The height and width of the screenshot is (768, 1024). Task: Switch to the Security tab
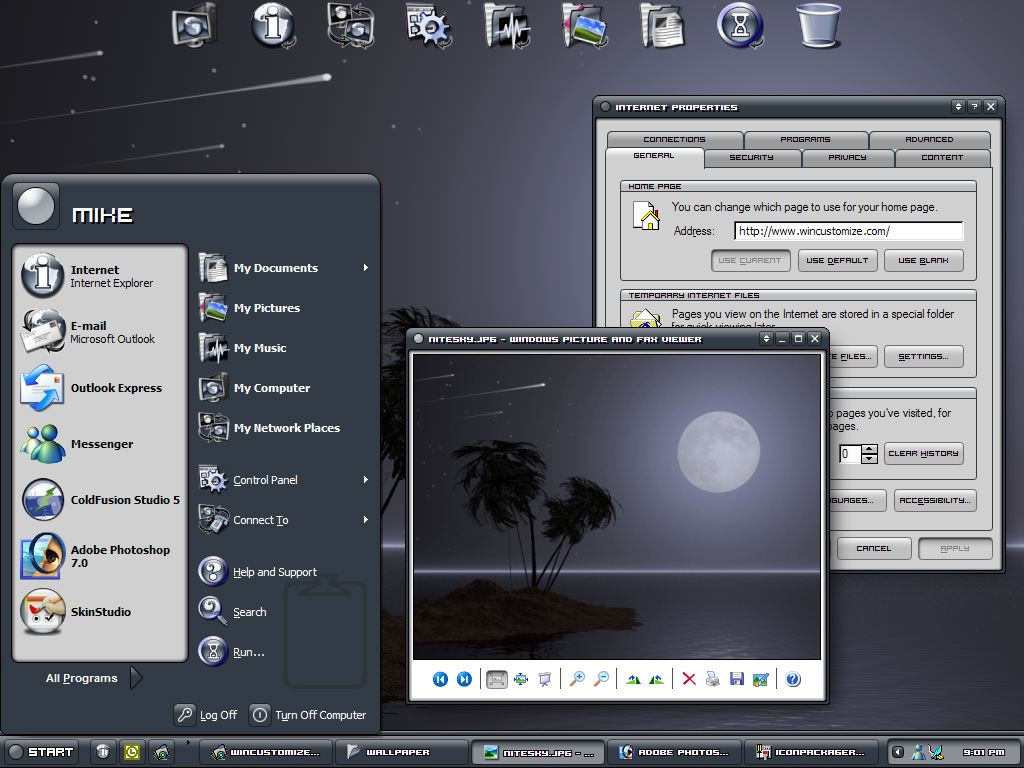(x=751, y=158)
